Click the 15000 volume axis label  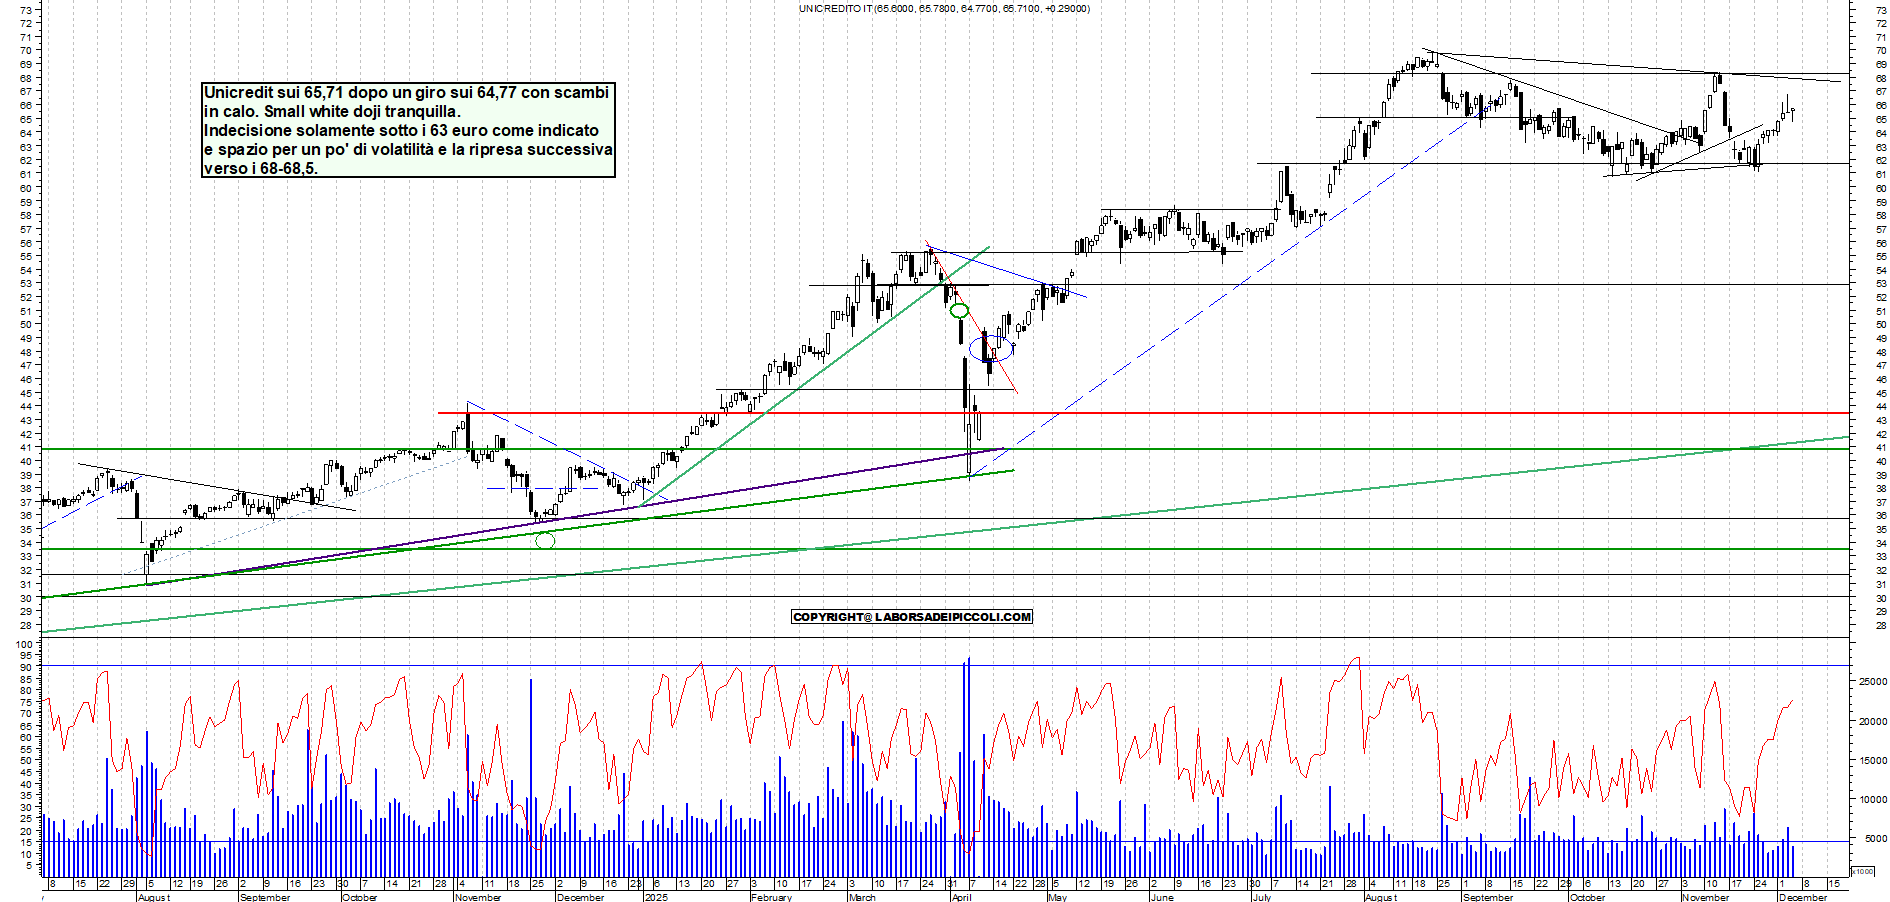click(1872, 761)
